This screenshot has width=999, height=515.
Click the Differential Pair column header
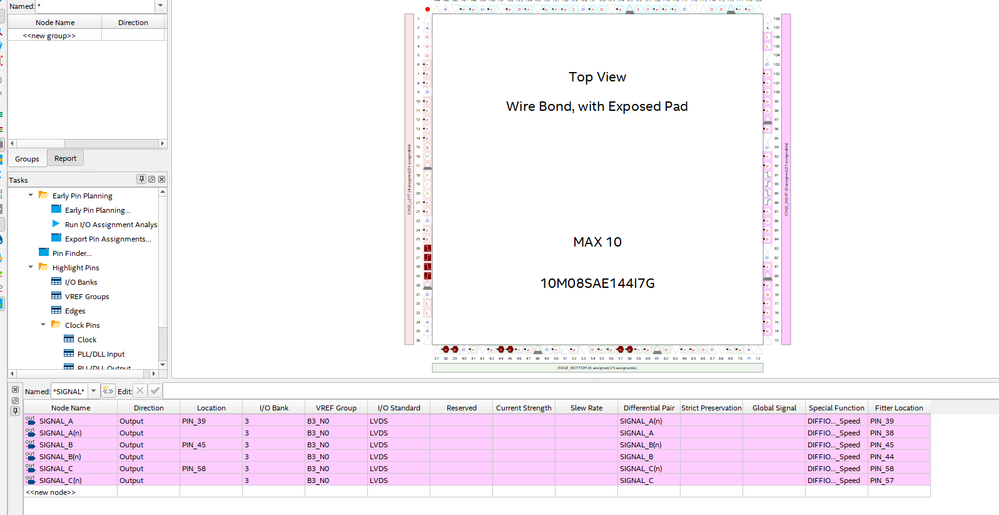tap(649, 408)
